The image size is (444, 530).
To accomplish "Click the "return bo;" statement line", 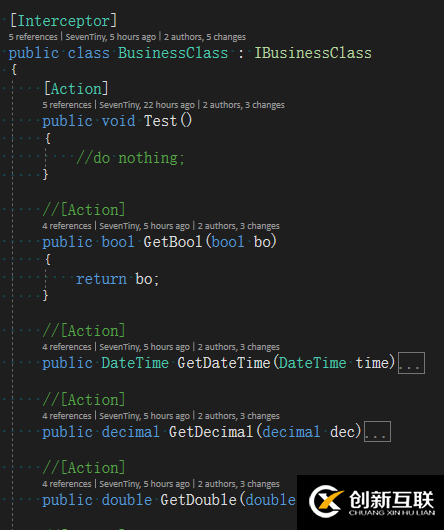I will click(x=117, y=279).
